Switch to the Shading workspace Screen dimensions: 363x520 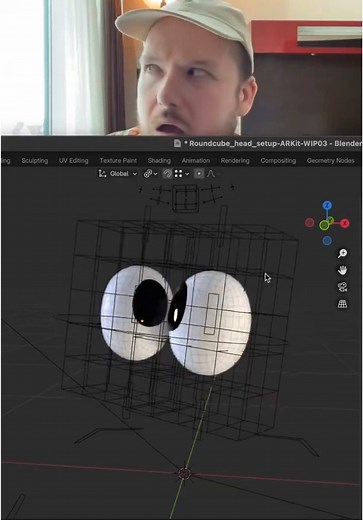(159, 161)
